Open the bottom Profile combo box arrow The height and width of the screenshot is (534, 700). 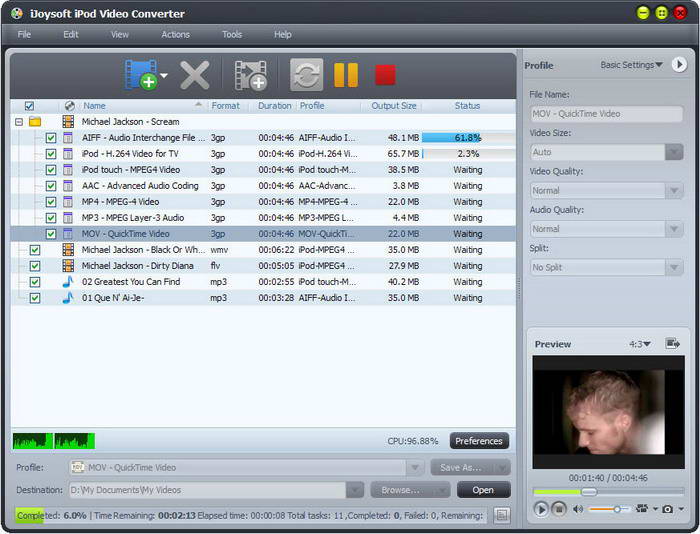[415, 467]
